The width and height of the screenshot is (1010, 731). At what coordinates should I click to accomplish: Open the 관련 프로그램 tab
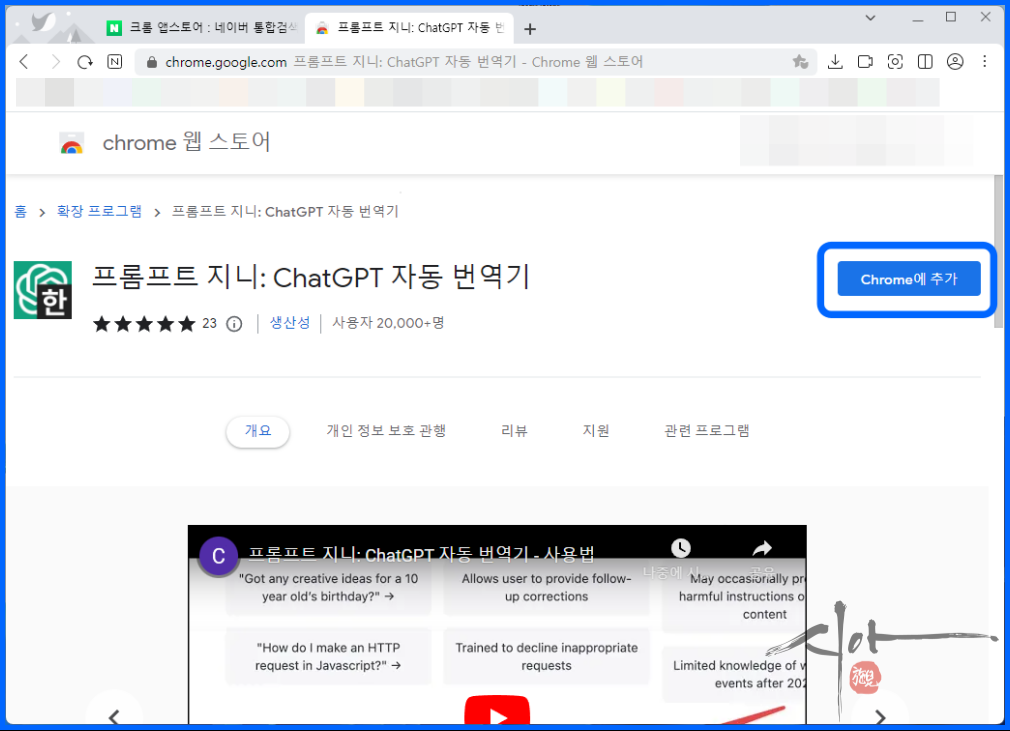click(707, 431)
